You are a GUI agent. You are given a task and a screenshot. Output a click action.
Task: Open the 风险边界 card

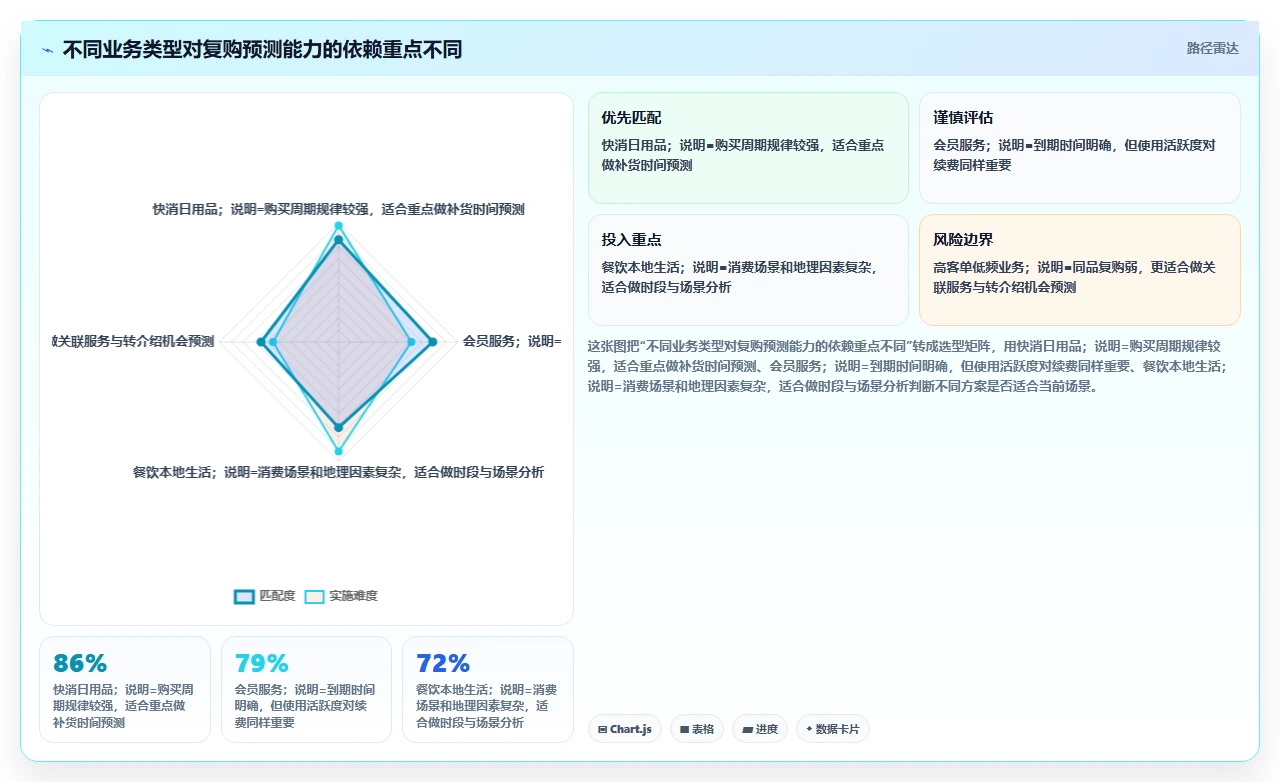click(1080, 270)
